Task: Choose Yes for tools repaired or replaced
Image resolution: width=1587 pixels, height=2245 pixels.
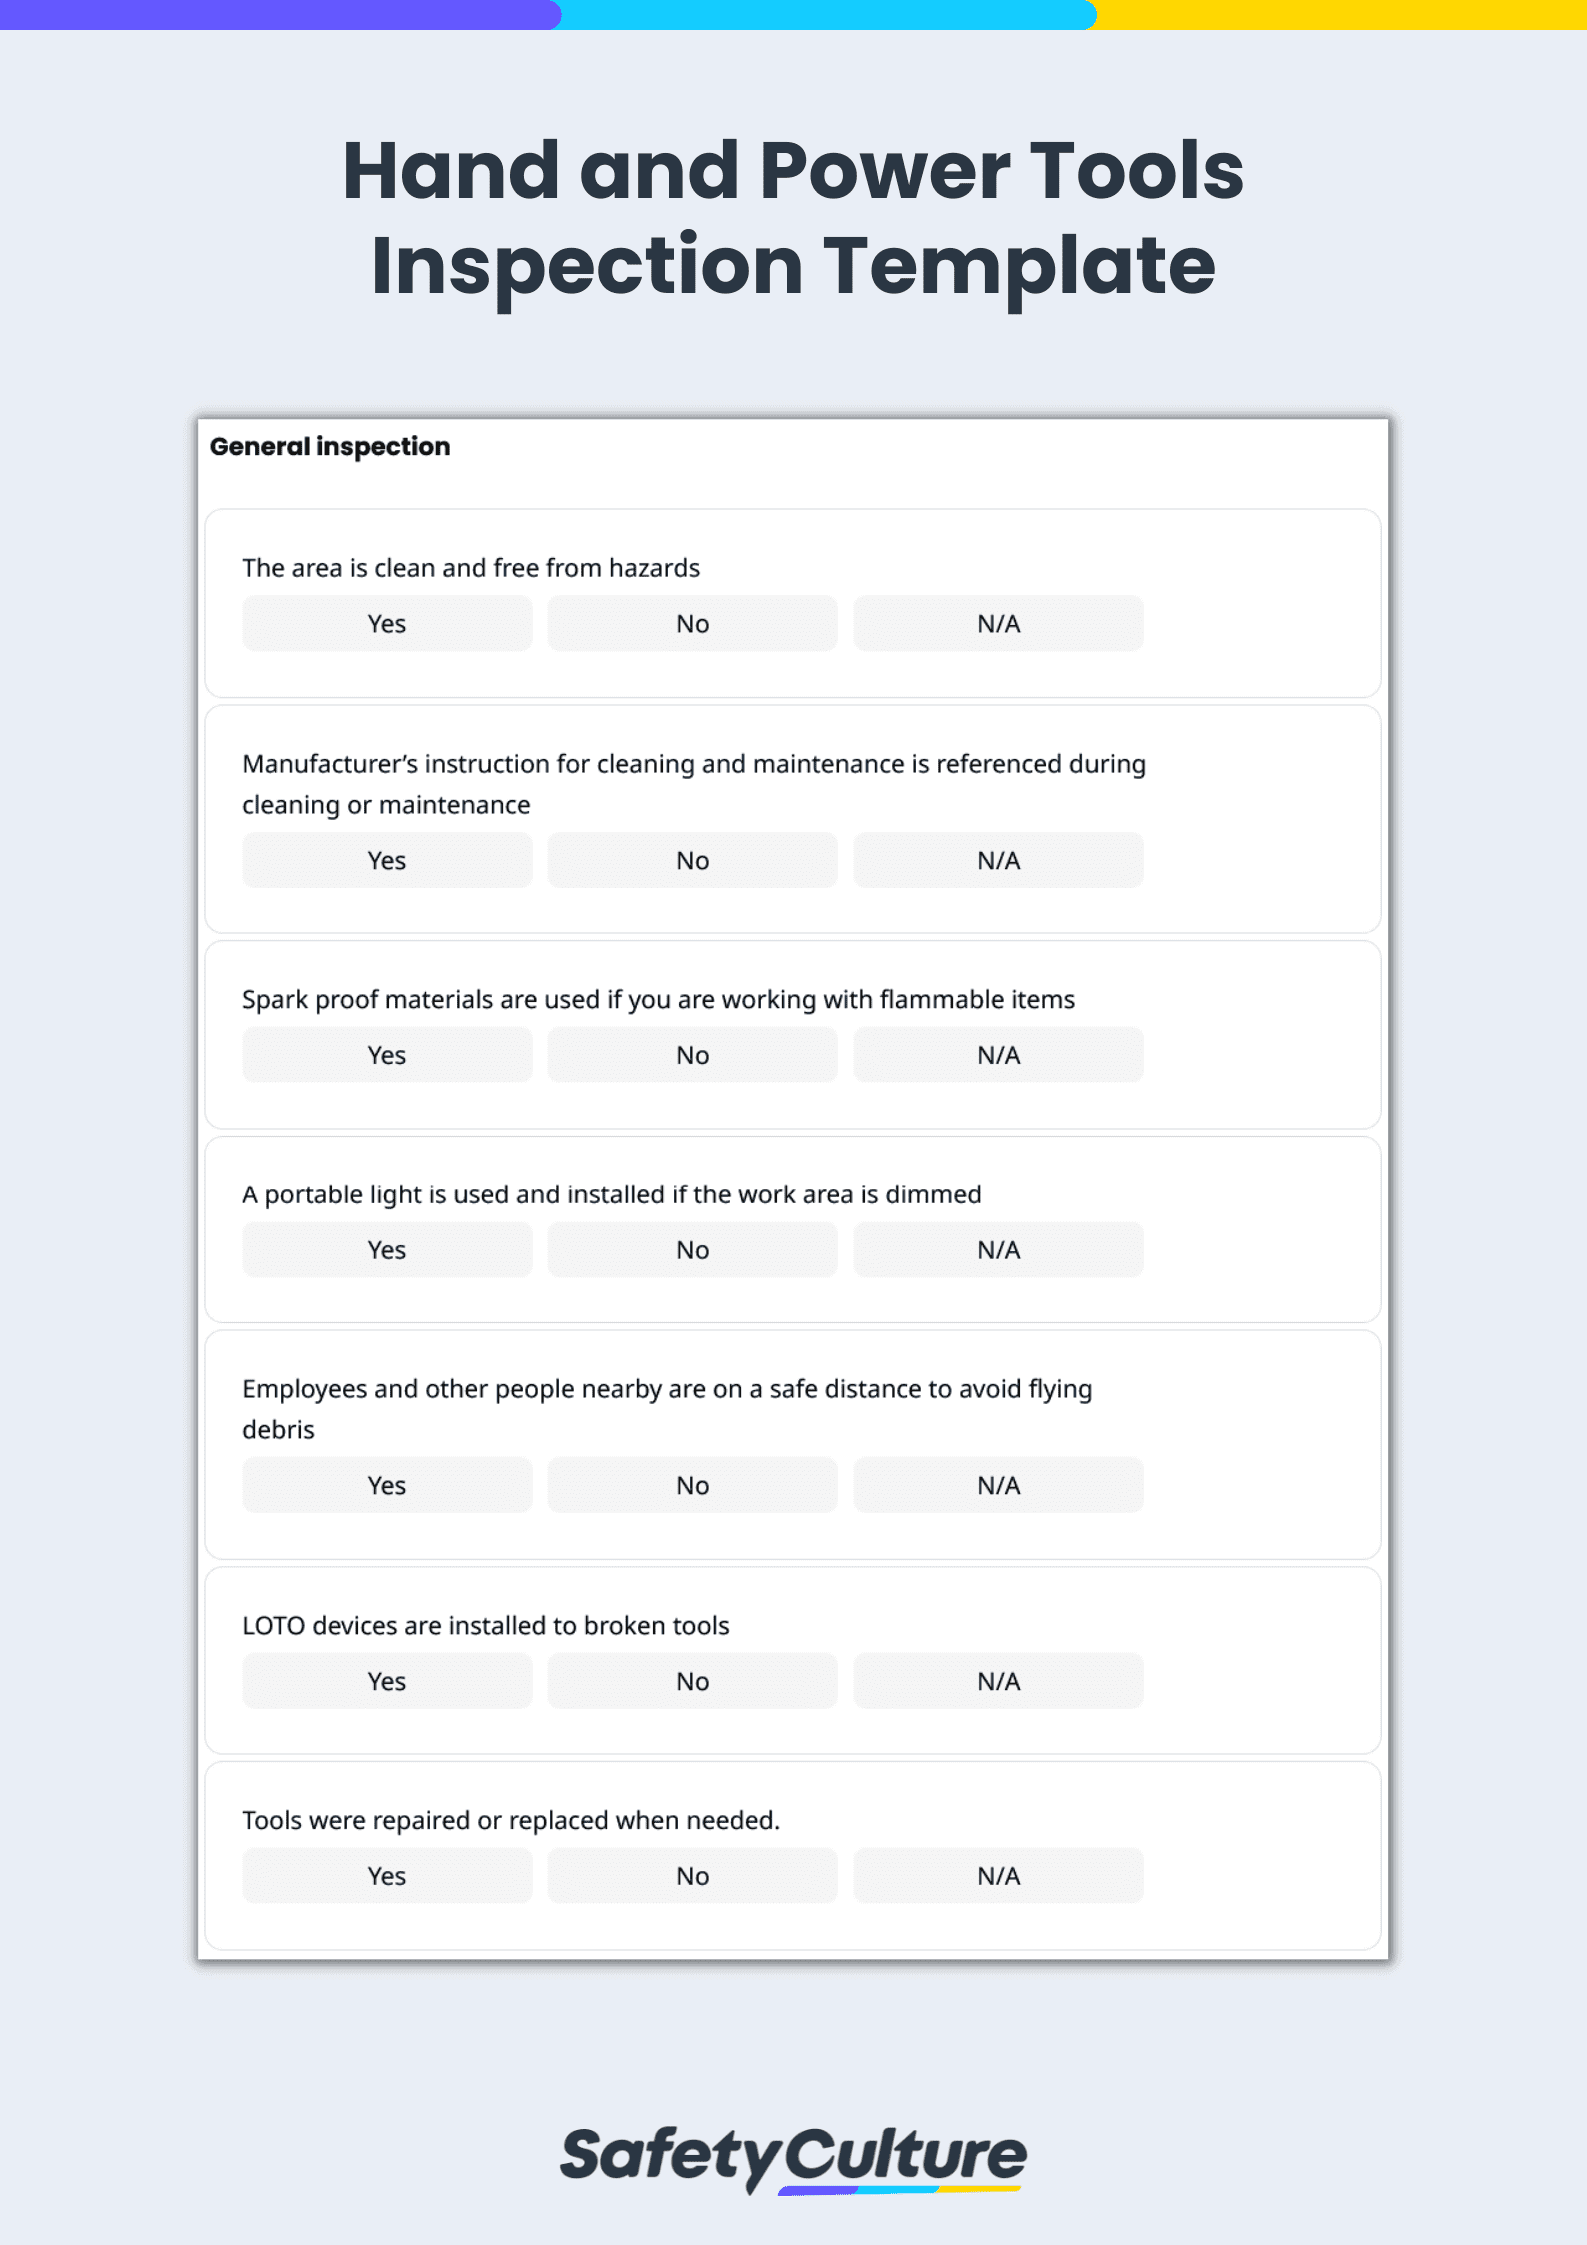Action: click(387, 1876)
